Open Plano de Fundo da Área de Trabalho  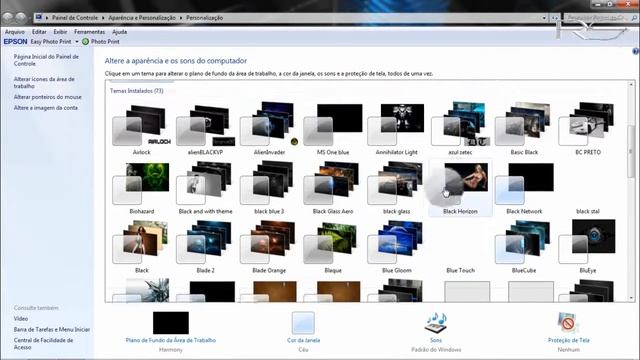tap(171, 340)
